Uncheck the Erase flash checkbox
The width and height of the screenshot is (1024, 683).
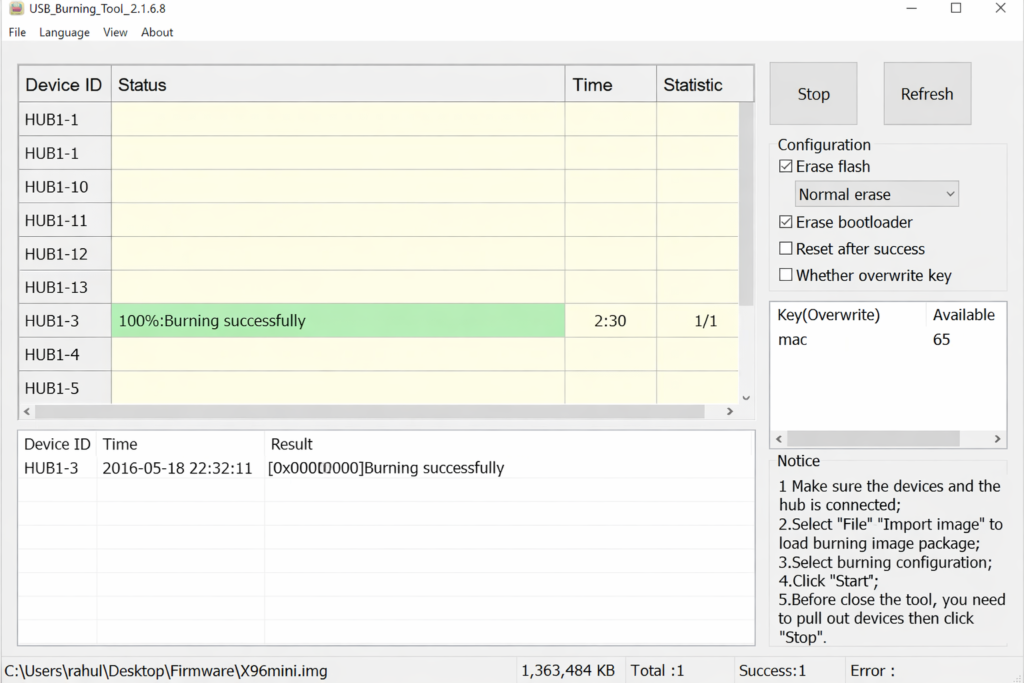coord(786,167)
